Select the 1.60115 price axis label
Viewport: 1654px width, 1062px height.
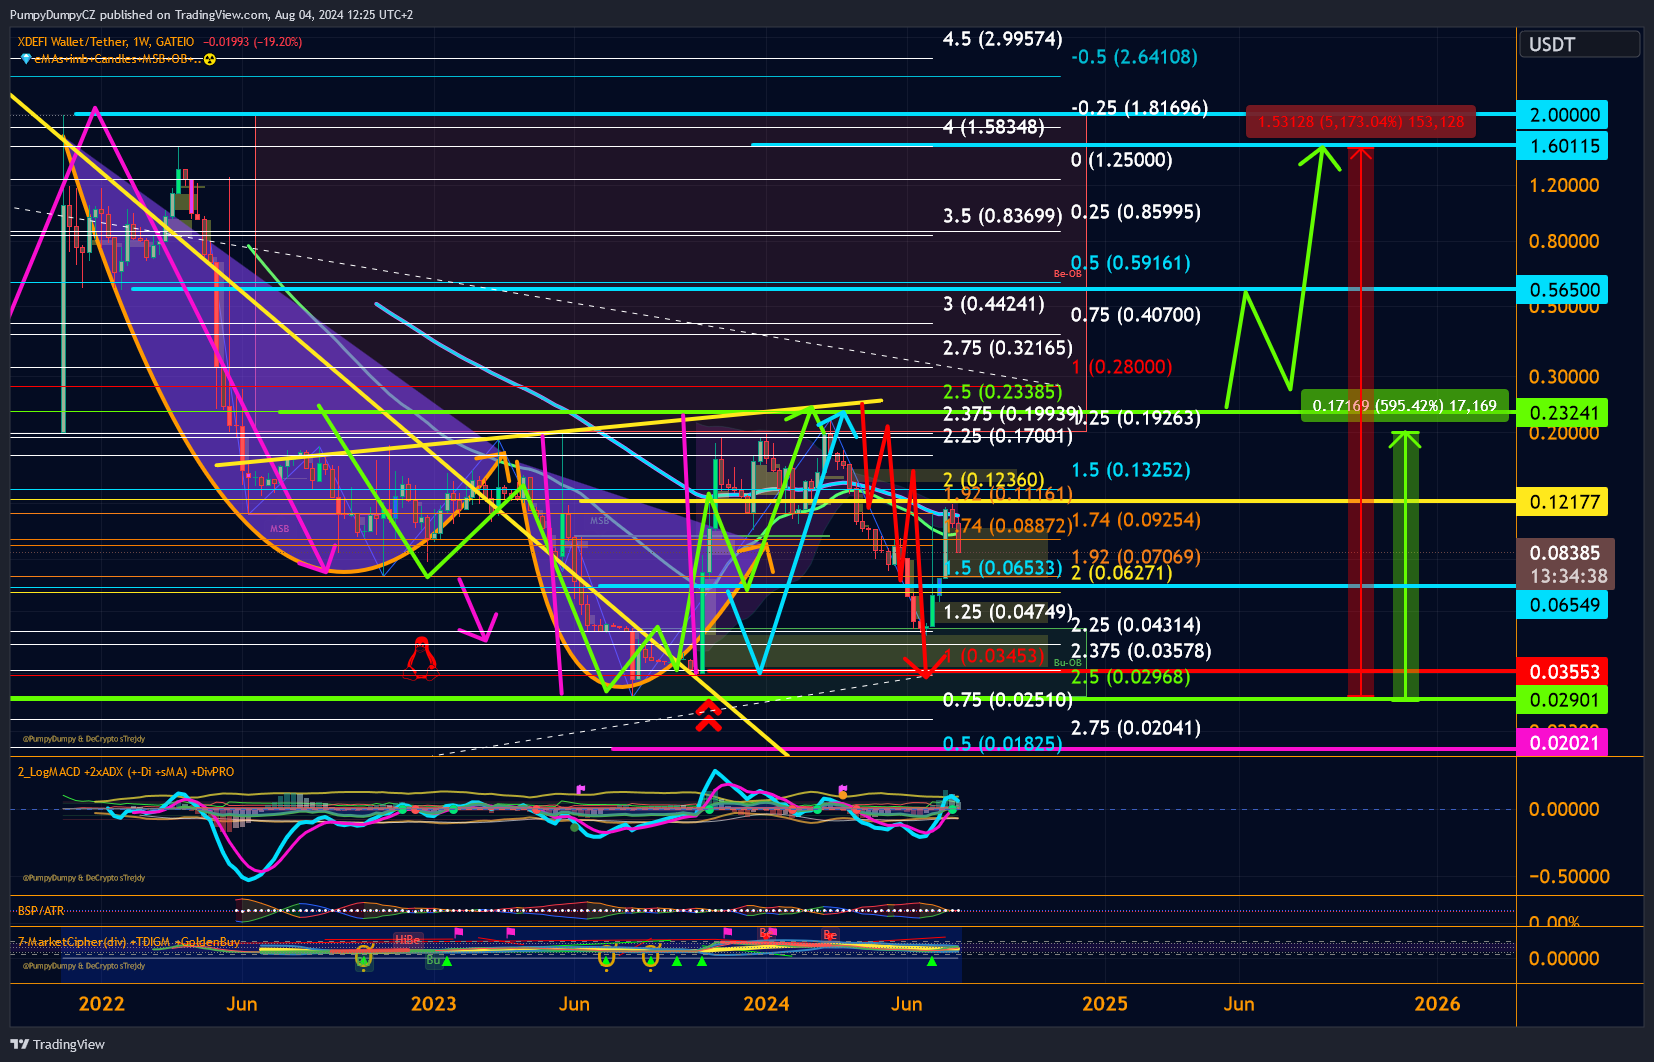click(1564, 146)
